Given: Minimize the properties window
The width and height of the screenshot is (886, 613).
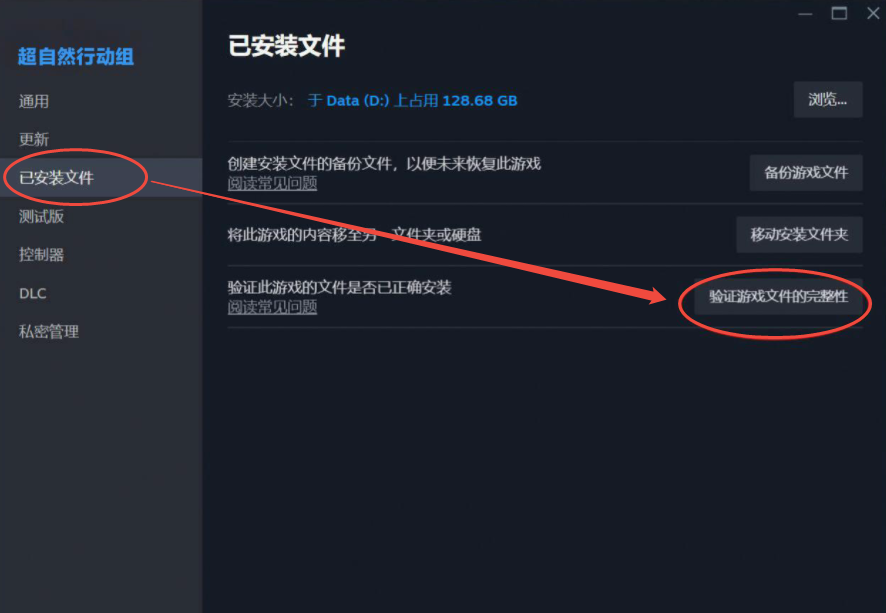Looking at the screenshot, I should click(x=805, y=13).
